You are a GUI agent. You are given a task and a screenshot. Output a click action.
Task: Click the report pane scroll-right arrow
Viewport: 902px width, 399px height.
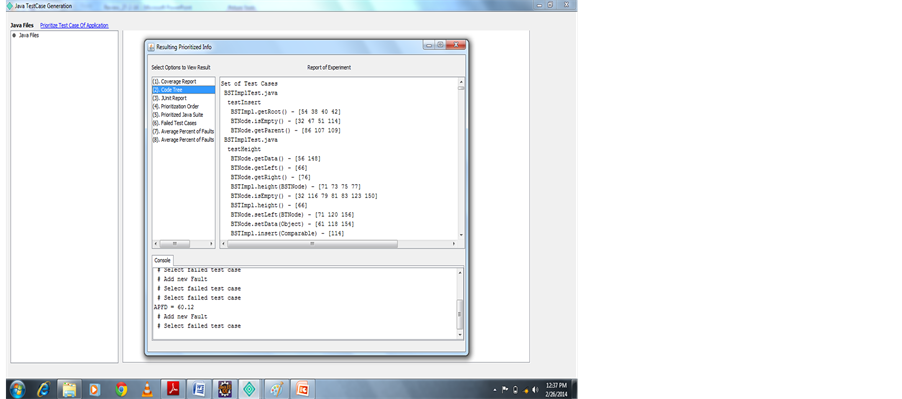(x=454, y=244)
